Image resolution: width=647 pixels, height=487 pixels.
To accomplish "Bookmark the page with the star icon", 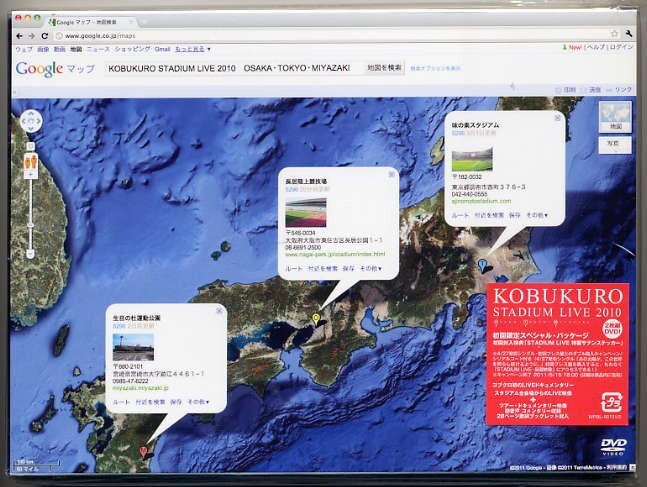I will pos(614,33).
